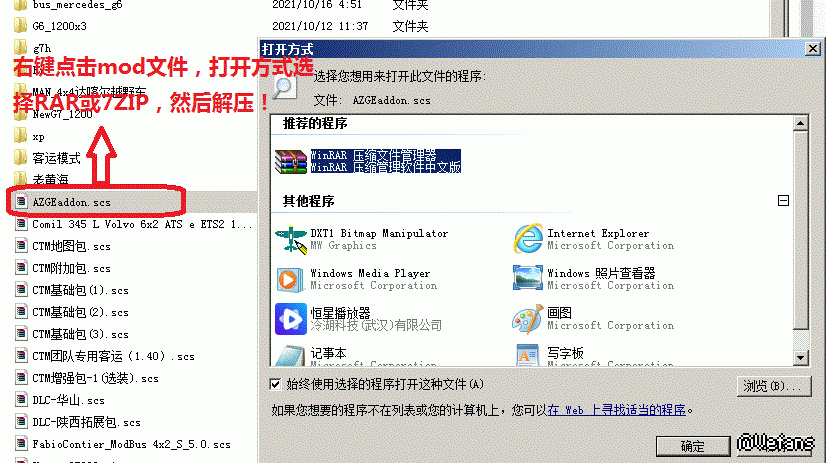Select Comil 345 L Volvo file name
The height and width of the screenshot is (463, 826).
tap(142, 224)
